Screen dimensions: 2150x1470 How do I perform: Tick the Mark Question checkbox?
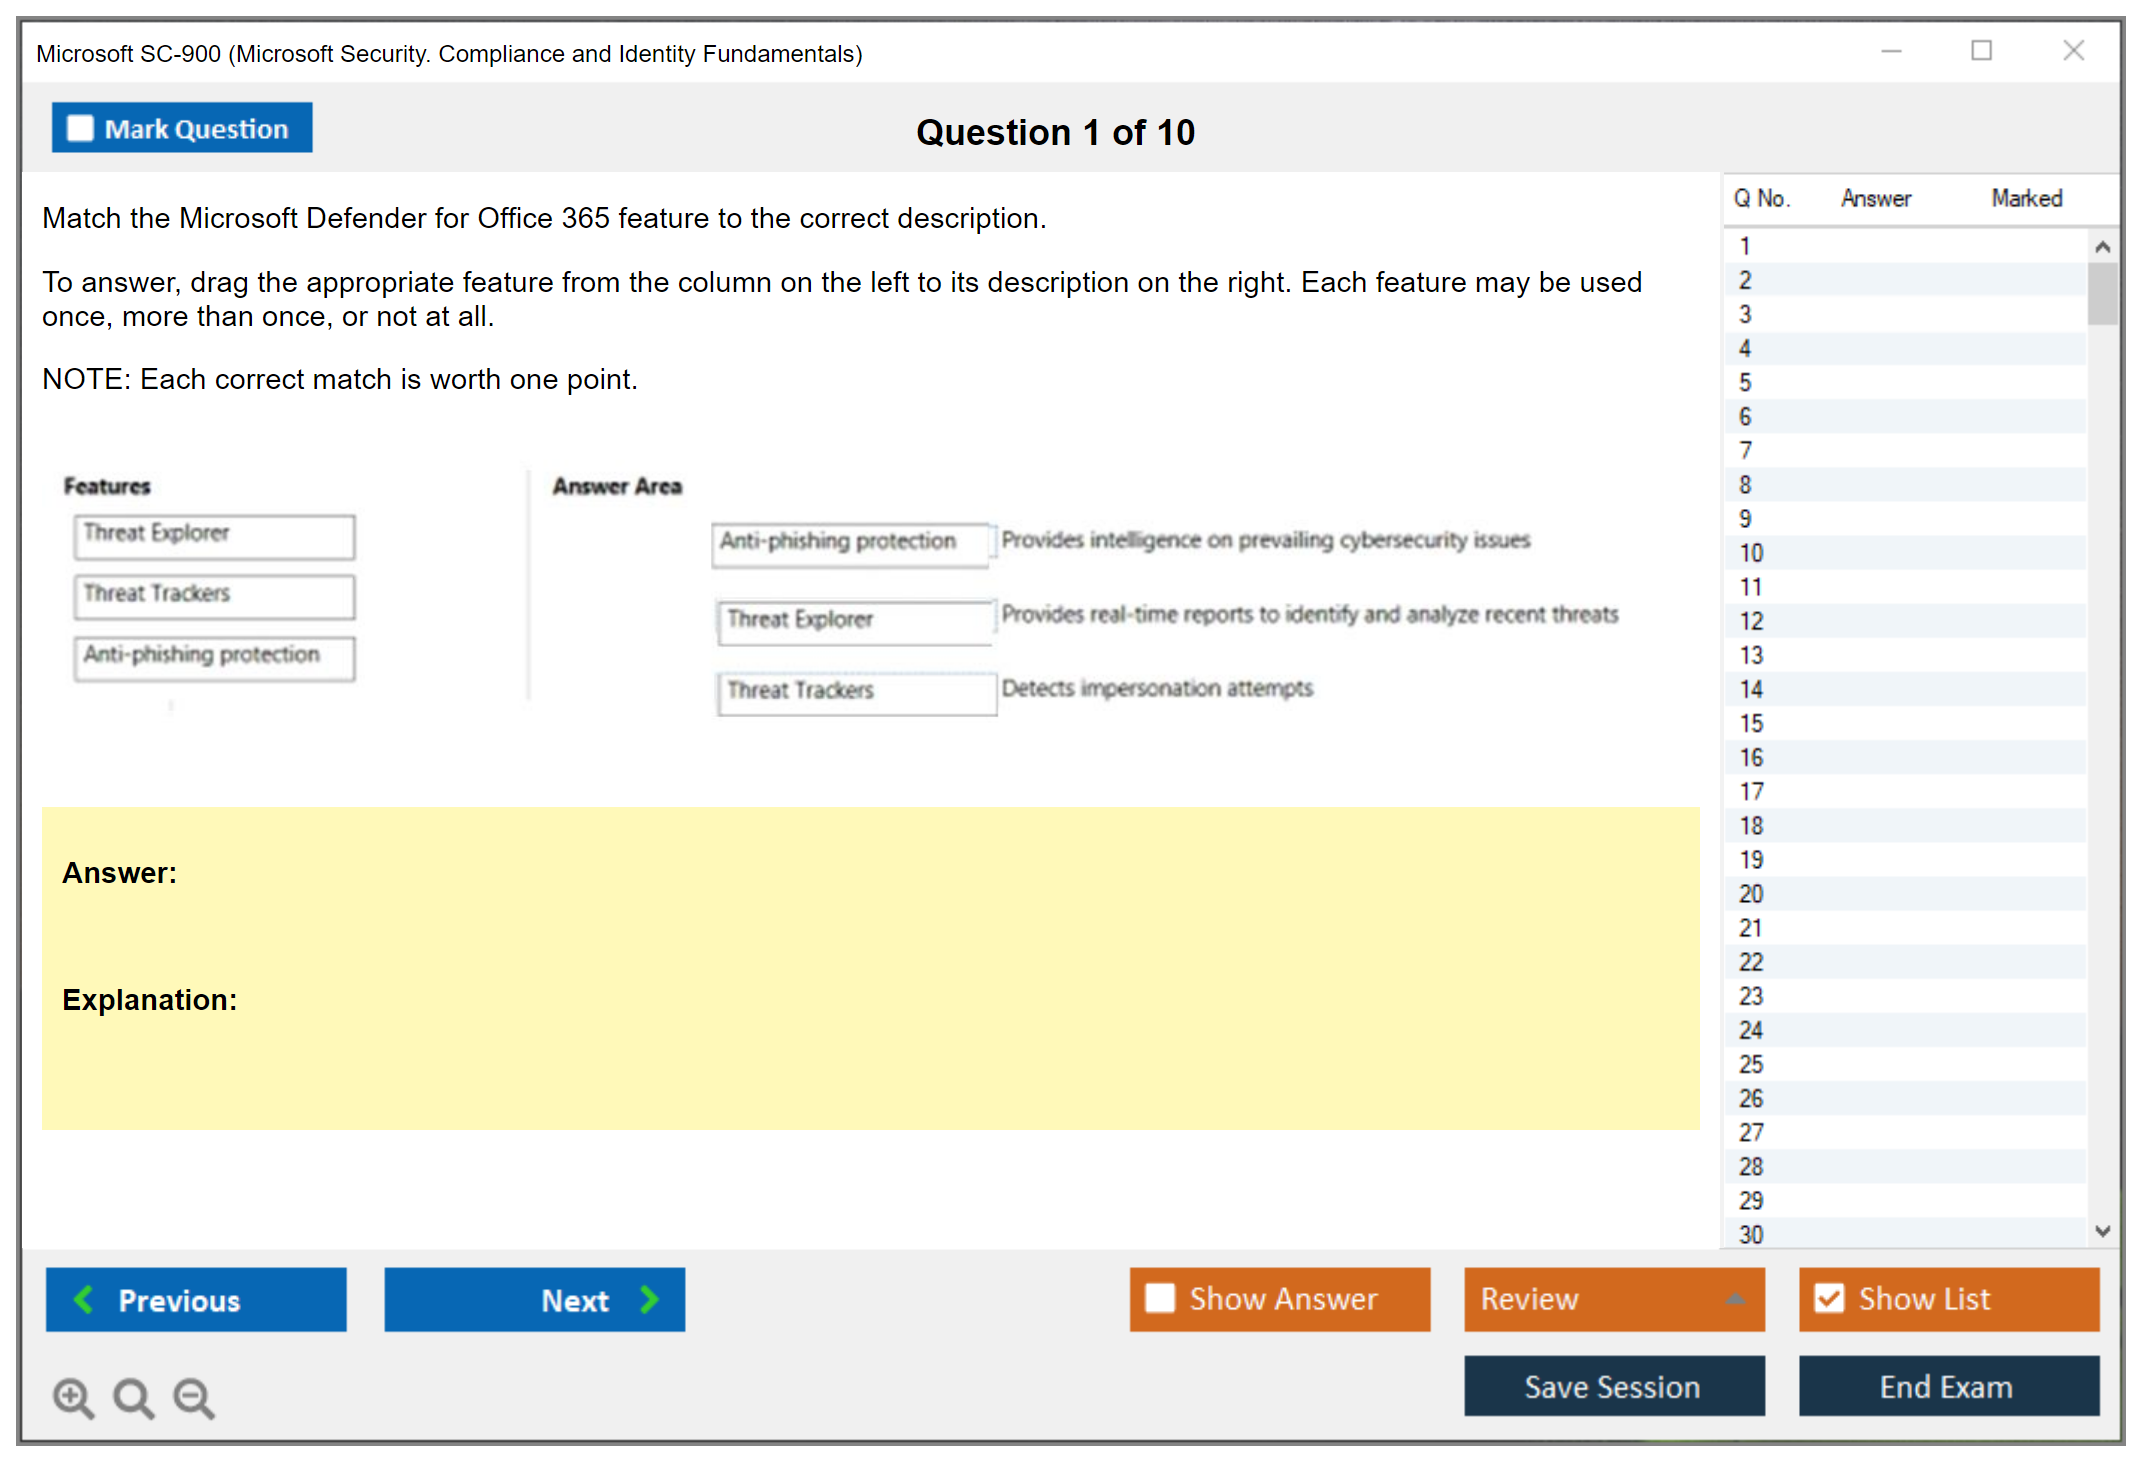(80, 129)
